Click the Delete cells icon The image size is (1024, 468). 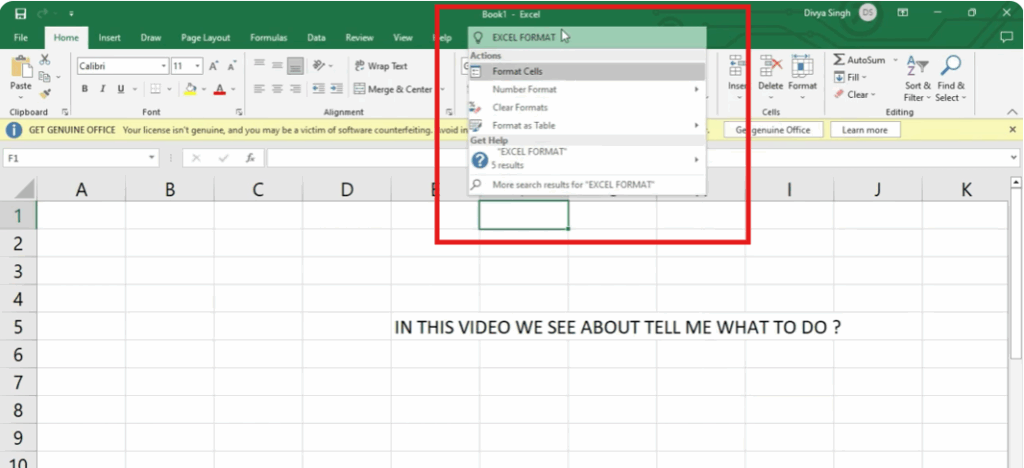point(771,67)
